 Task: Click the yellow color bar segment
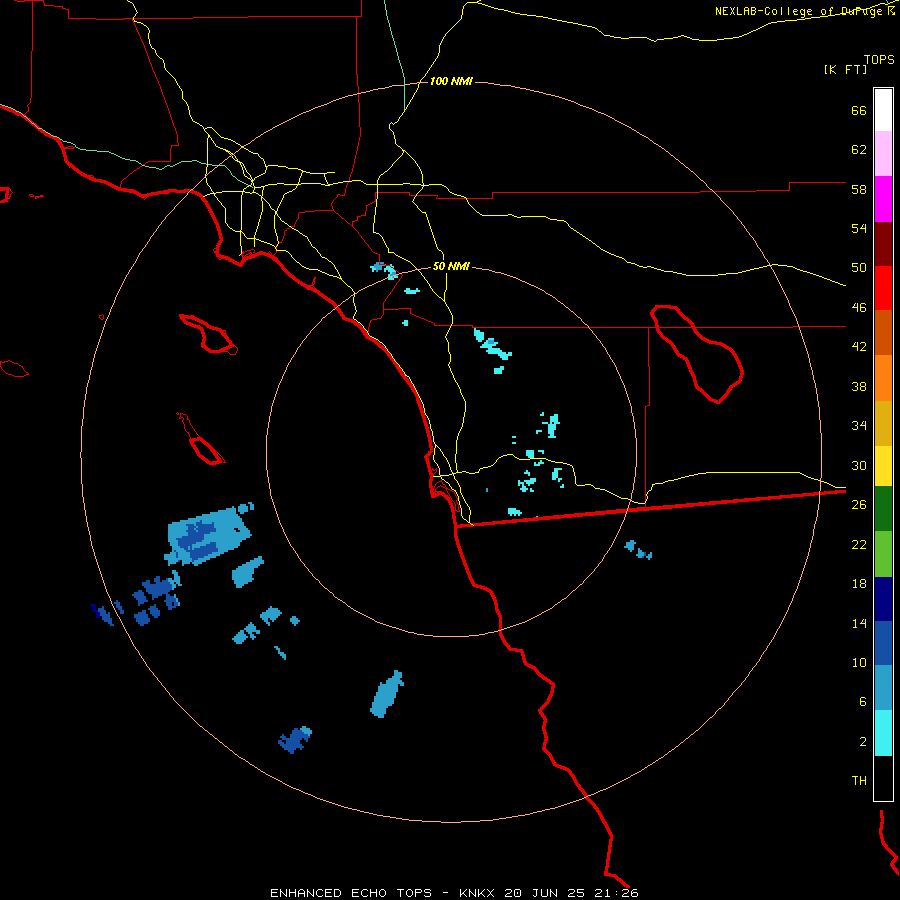pos(883,466)
